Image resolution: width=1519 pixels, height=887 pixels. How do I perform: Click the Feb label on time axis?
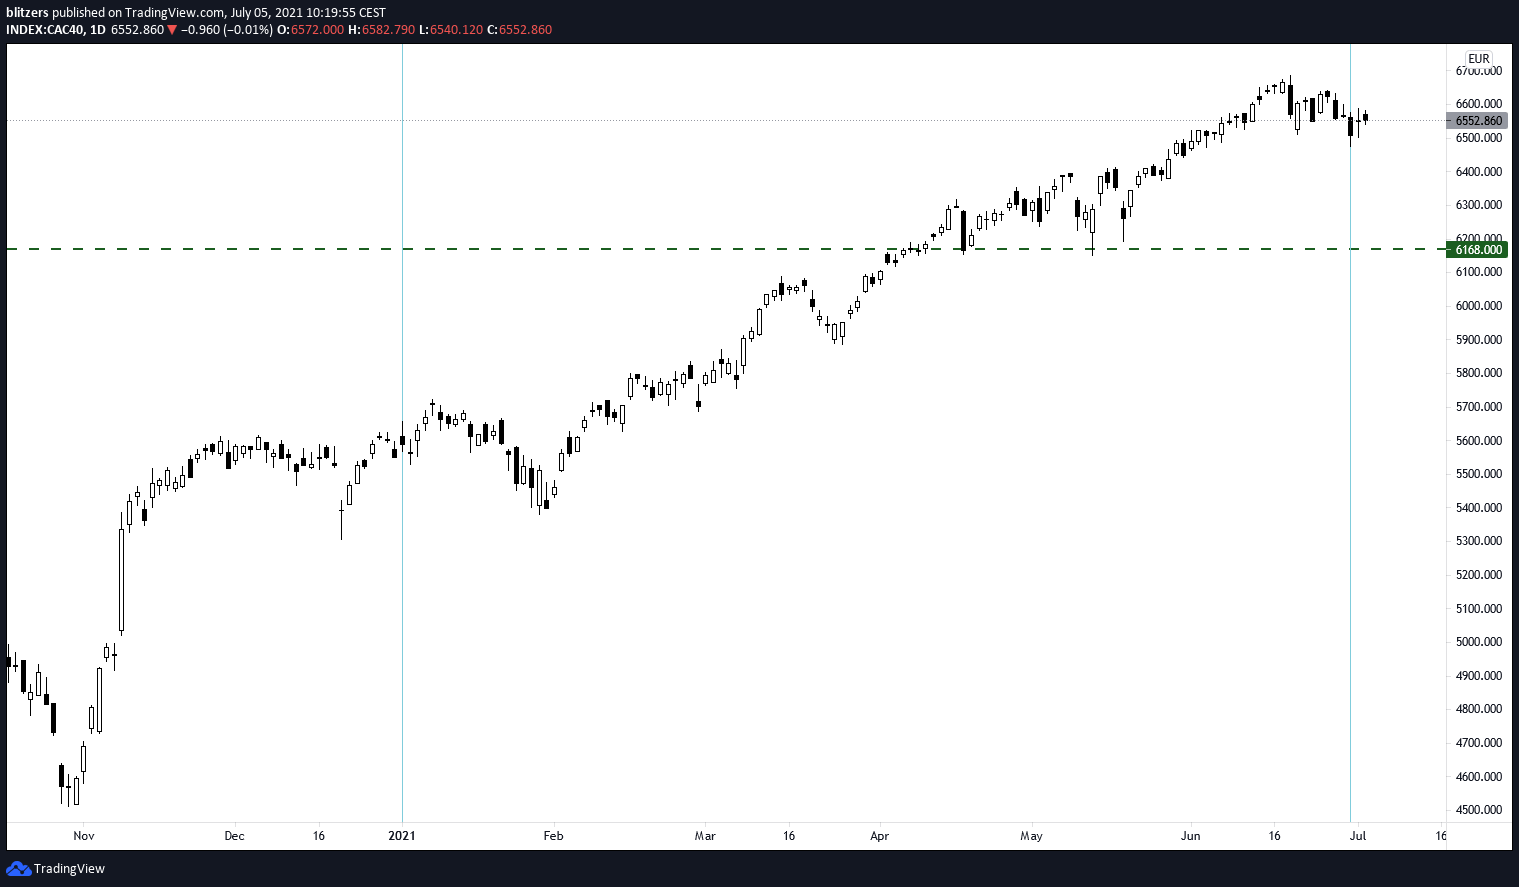[x=553, y=836]
